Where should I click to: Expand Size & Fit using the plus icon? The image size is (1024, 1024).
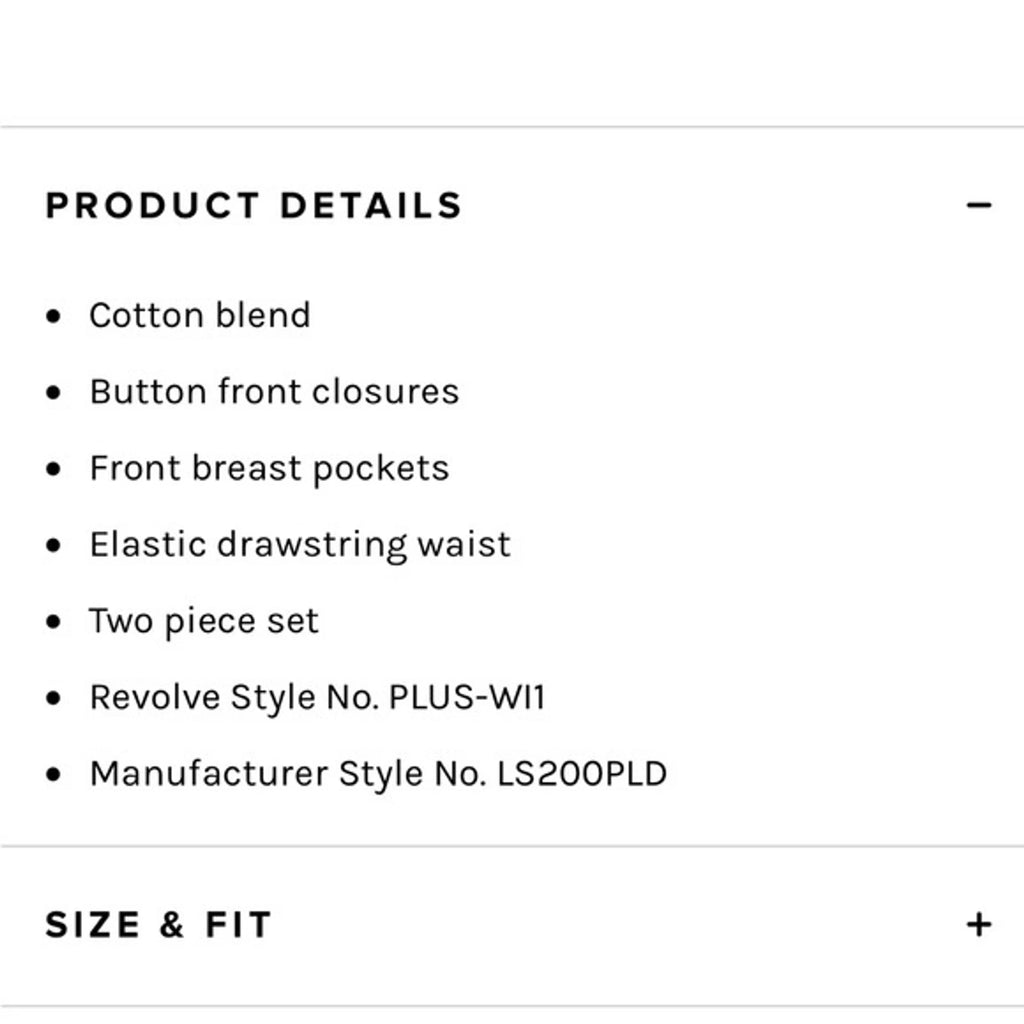(978, 925)
